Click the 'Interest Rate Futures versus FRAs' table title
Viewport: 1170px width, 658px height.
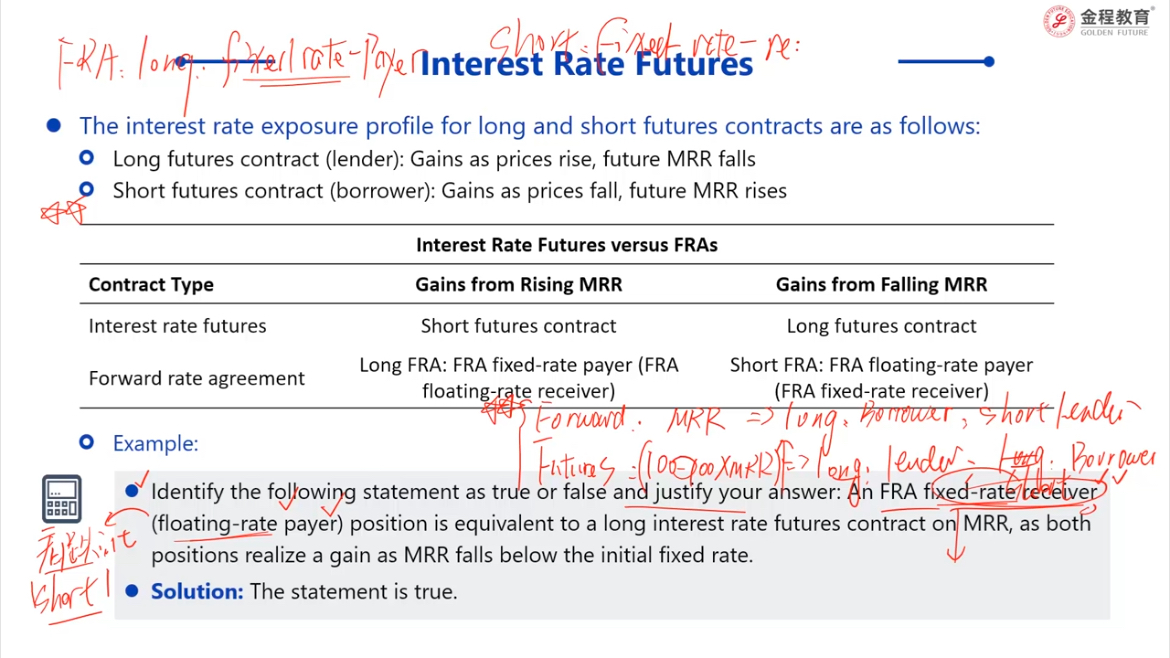click(566, 245)
